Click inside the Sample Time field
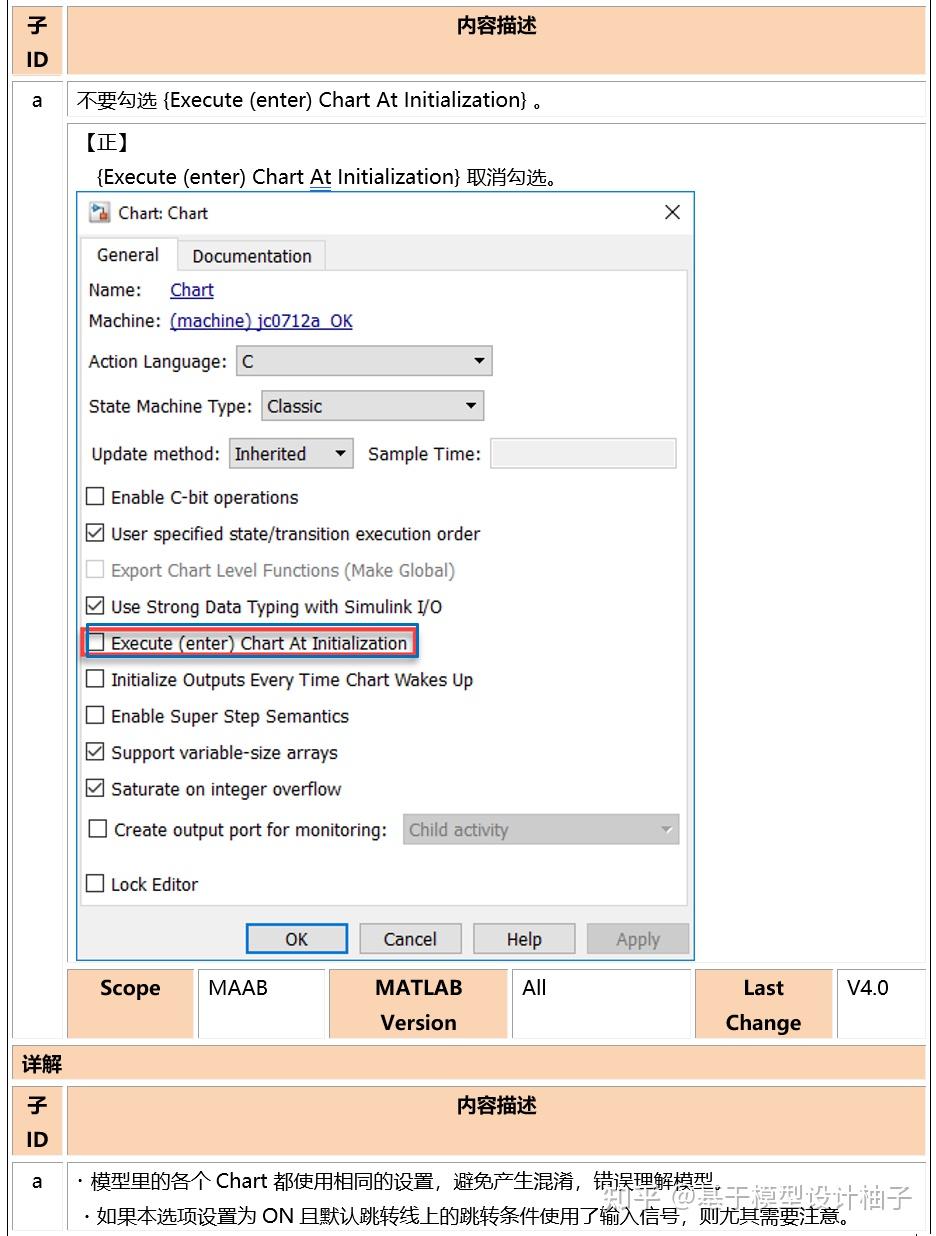Screen dimensions: 936x1236 pyautogui.click(x=583, y=453)
